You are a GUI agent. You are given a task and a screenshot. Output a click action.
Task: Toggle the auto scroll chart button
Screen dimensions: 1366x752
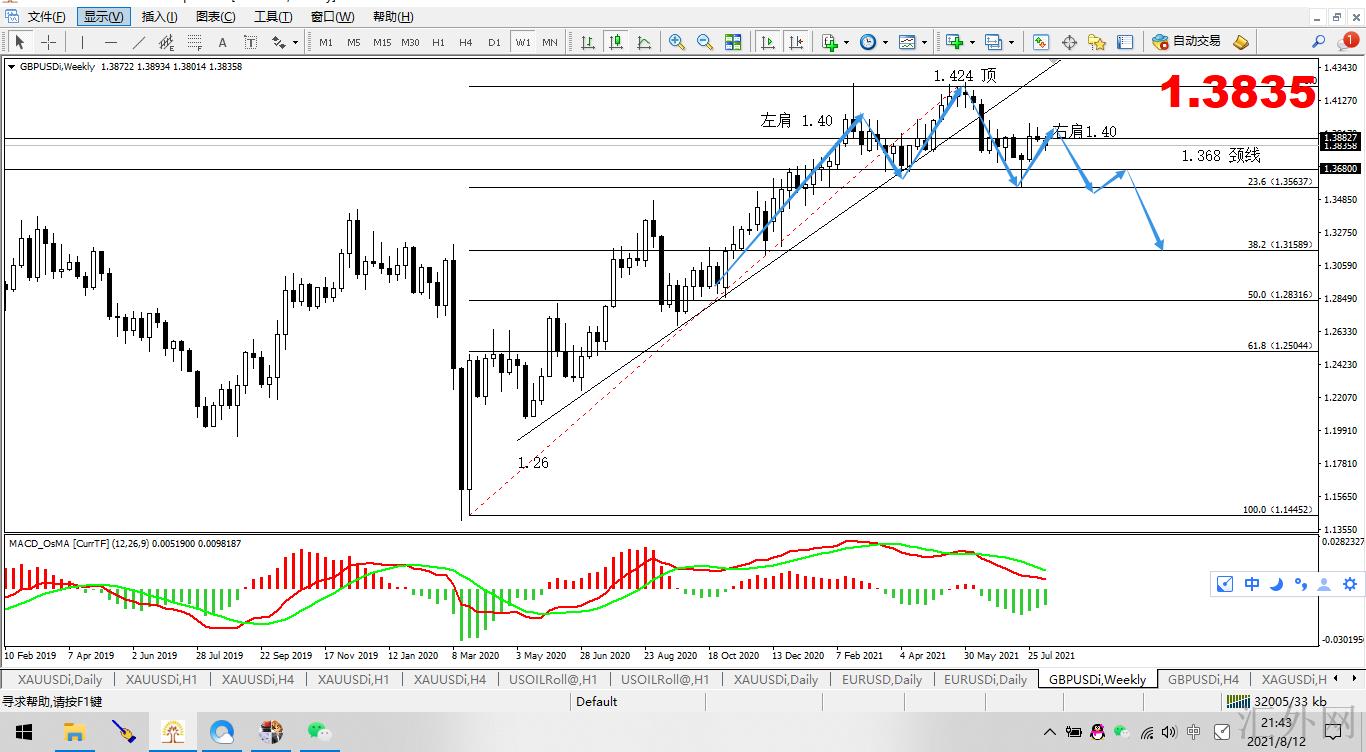coord(768,42)
